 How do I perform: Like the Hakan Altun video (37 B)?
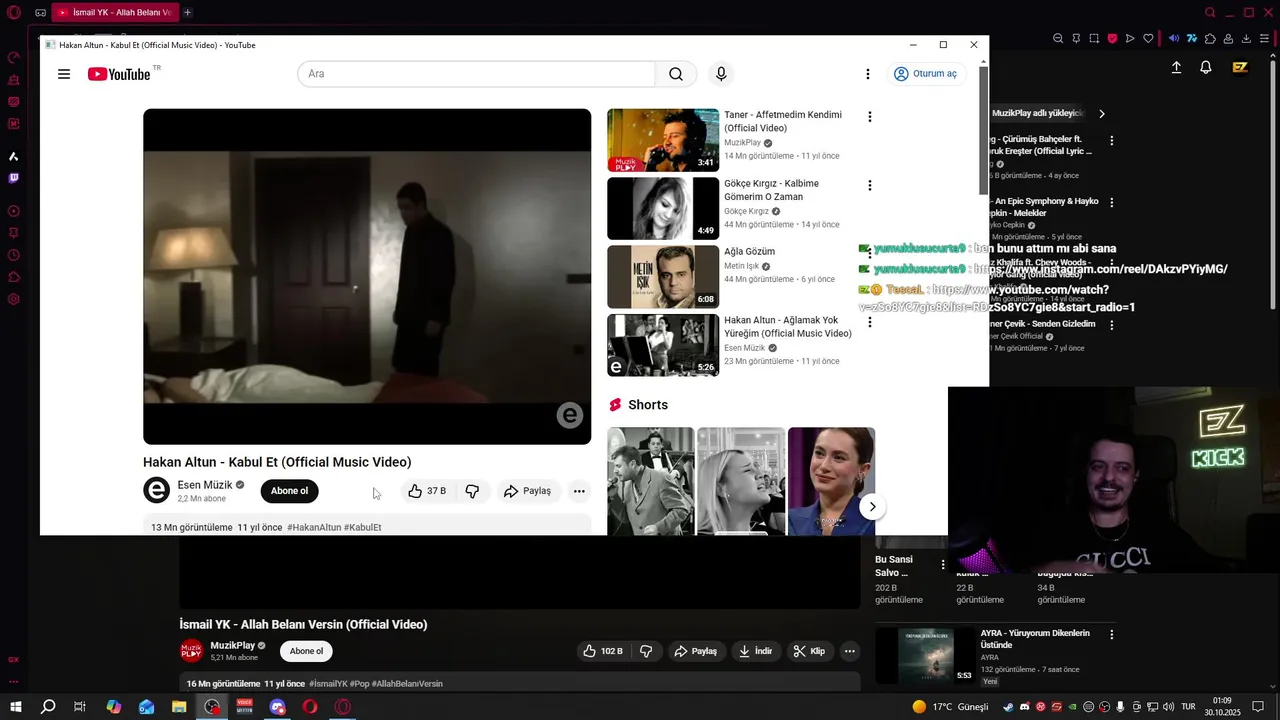pos(427,491)
